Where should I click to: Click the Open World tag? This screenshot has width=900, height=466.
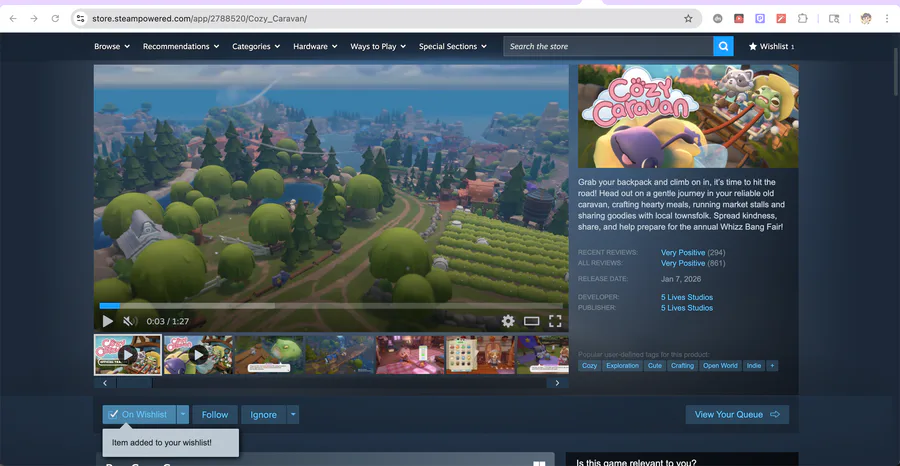click(x=720, y=366)
